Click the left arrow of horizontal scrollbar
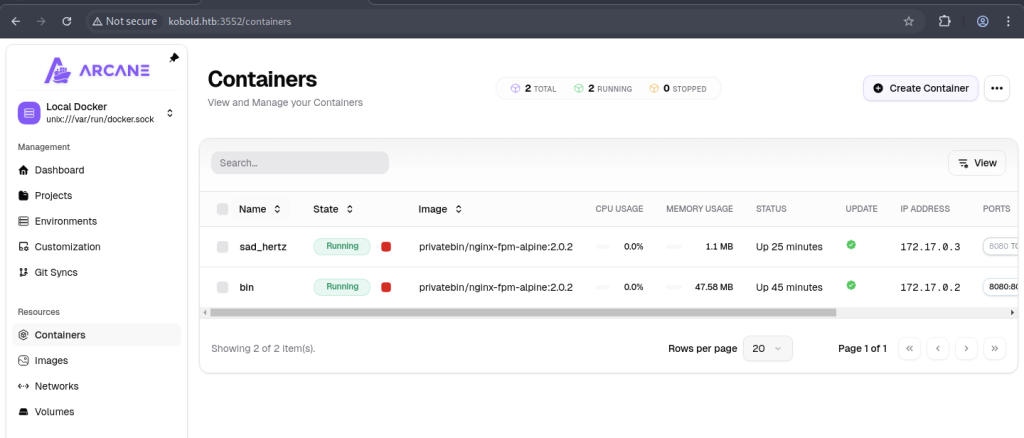 205,313
